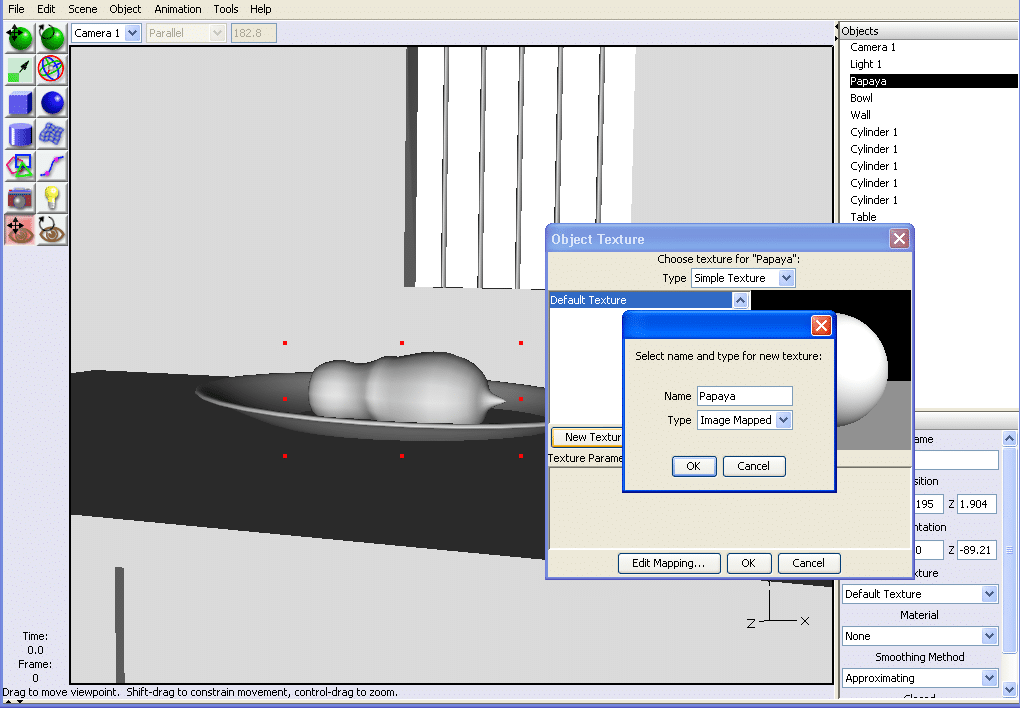The width and height of the screenshot is (1020, 708).
Task: Choose the Create Cube tool
Action: coord(20,102)
